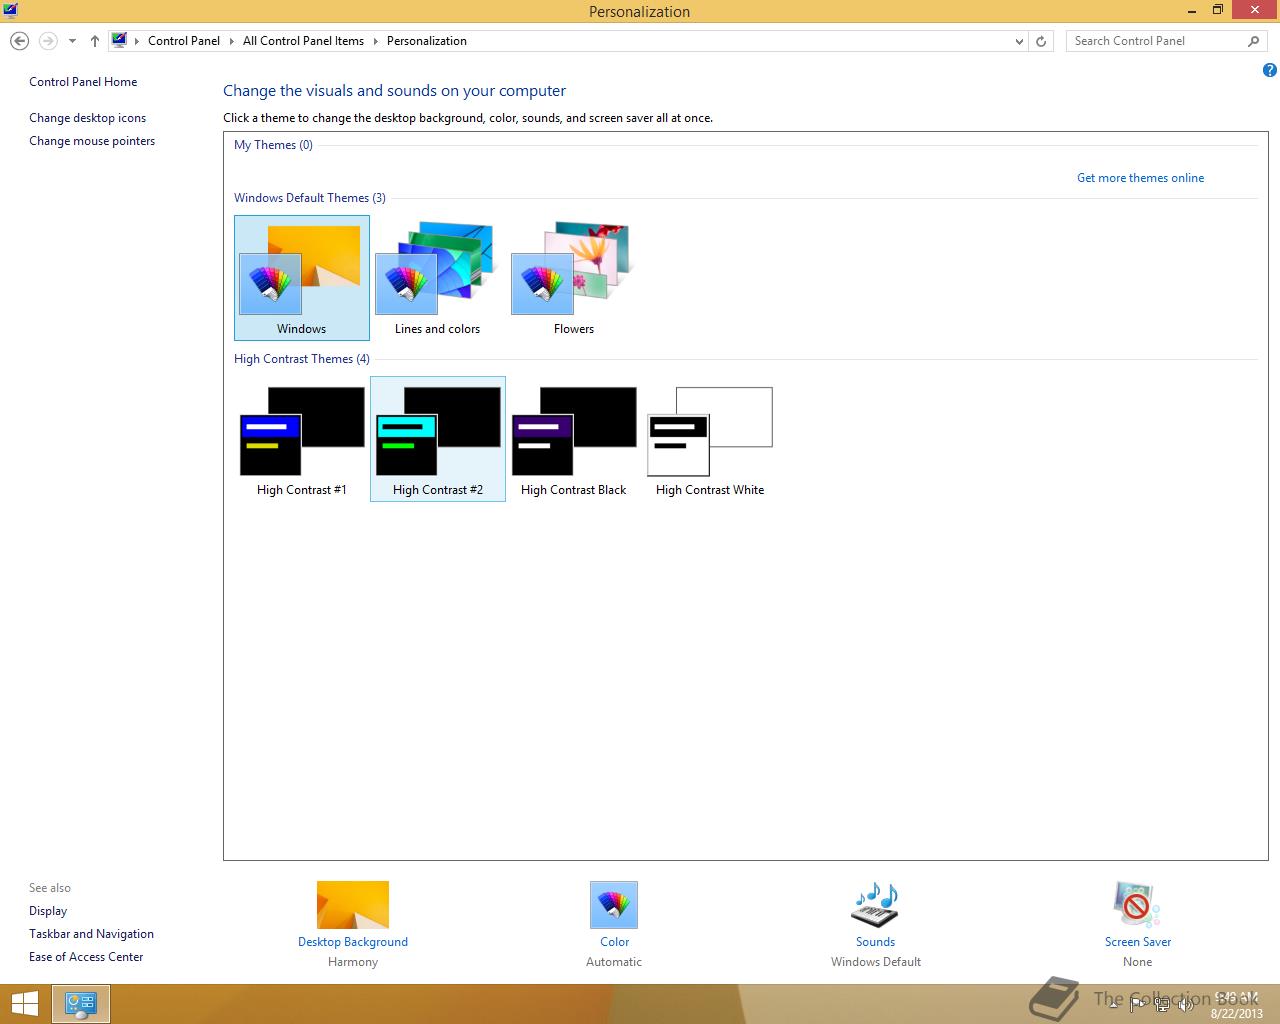
Task: Click the Color link text
Action: click(x=614, y=942)
